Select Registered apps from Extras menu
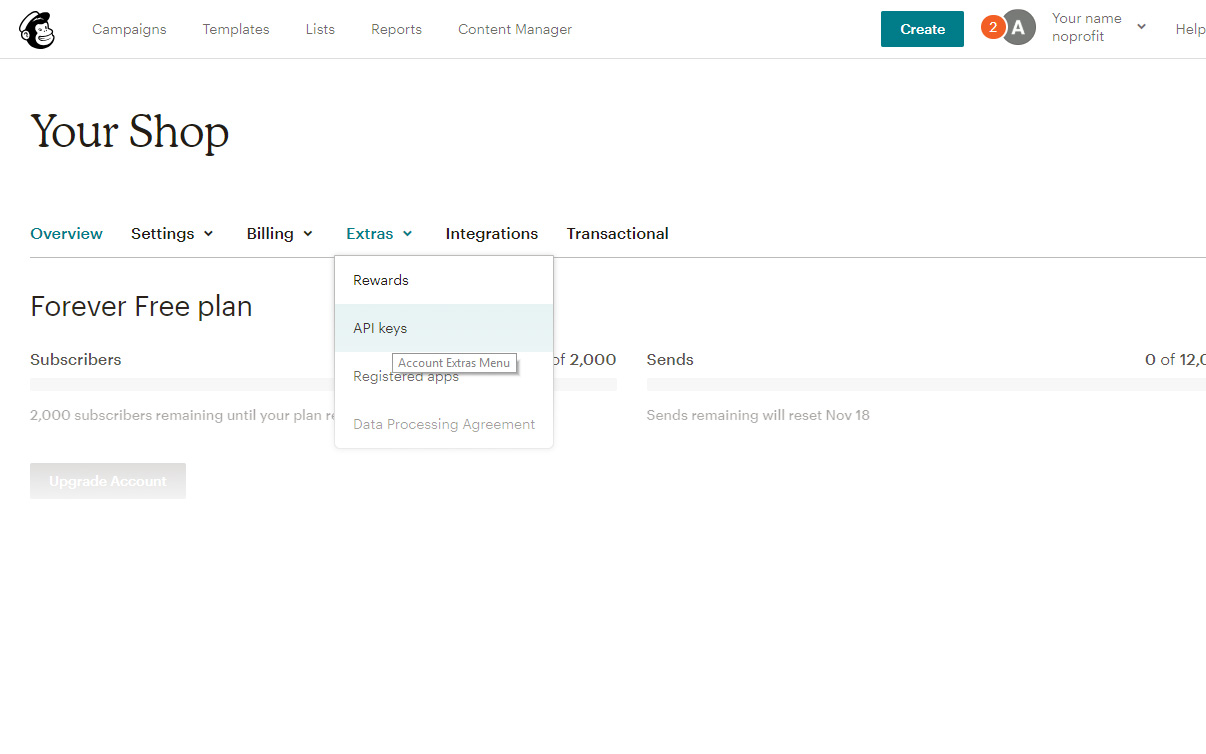The width and height of the screenshot is (1206, 754). [444, 376]
